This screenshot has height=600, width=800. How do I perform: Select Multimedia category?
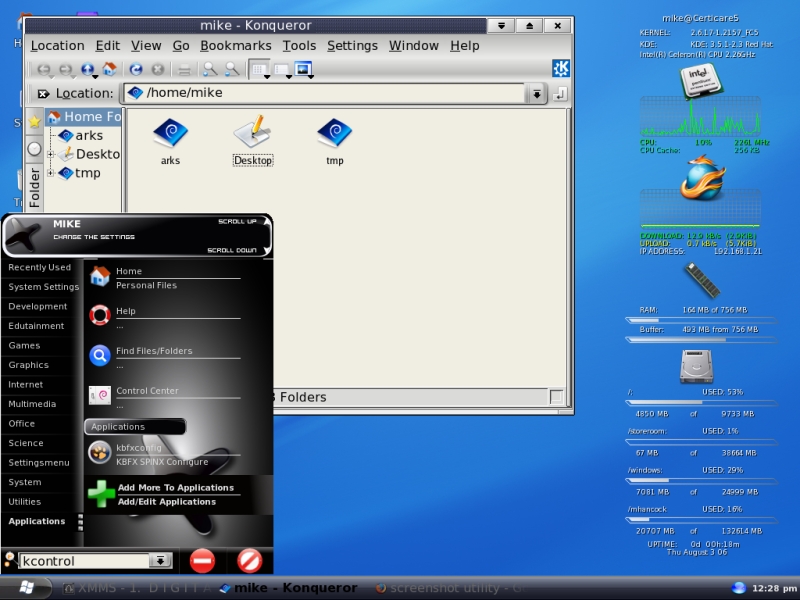(x=32, y=404)
